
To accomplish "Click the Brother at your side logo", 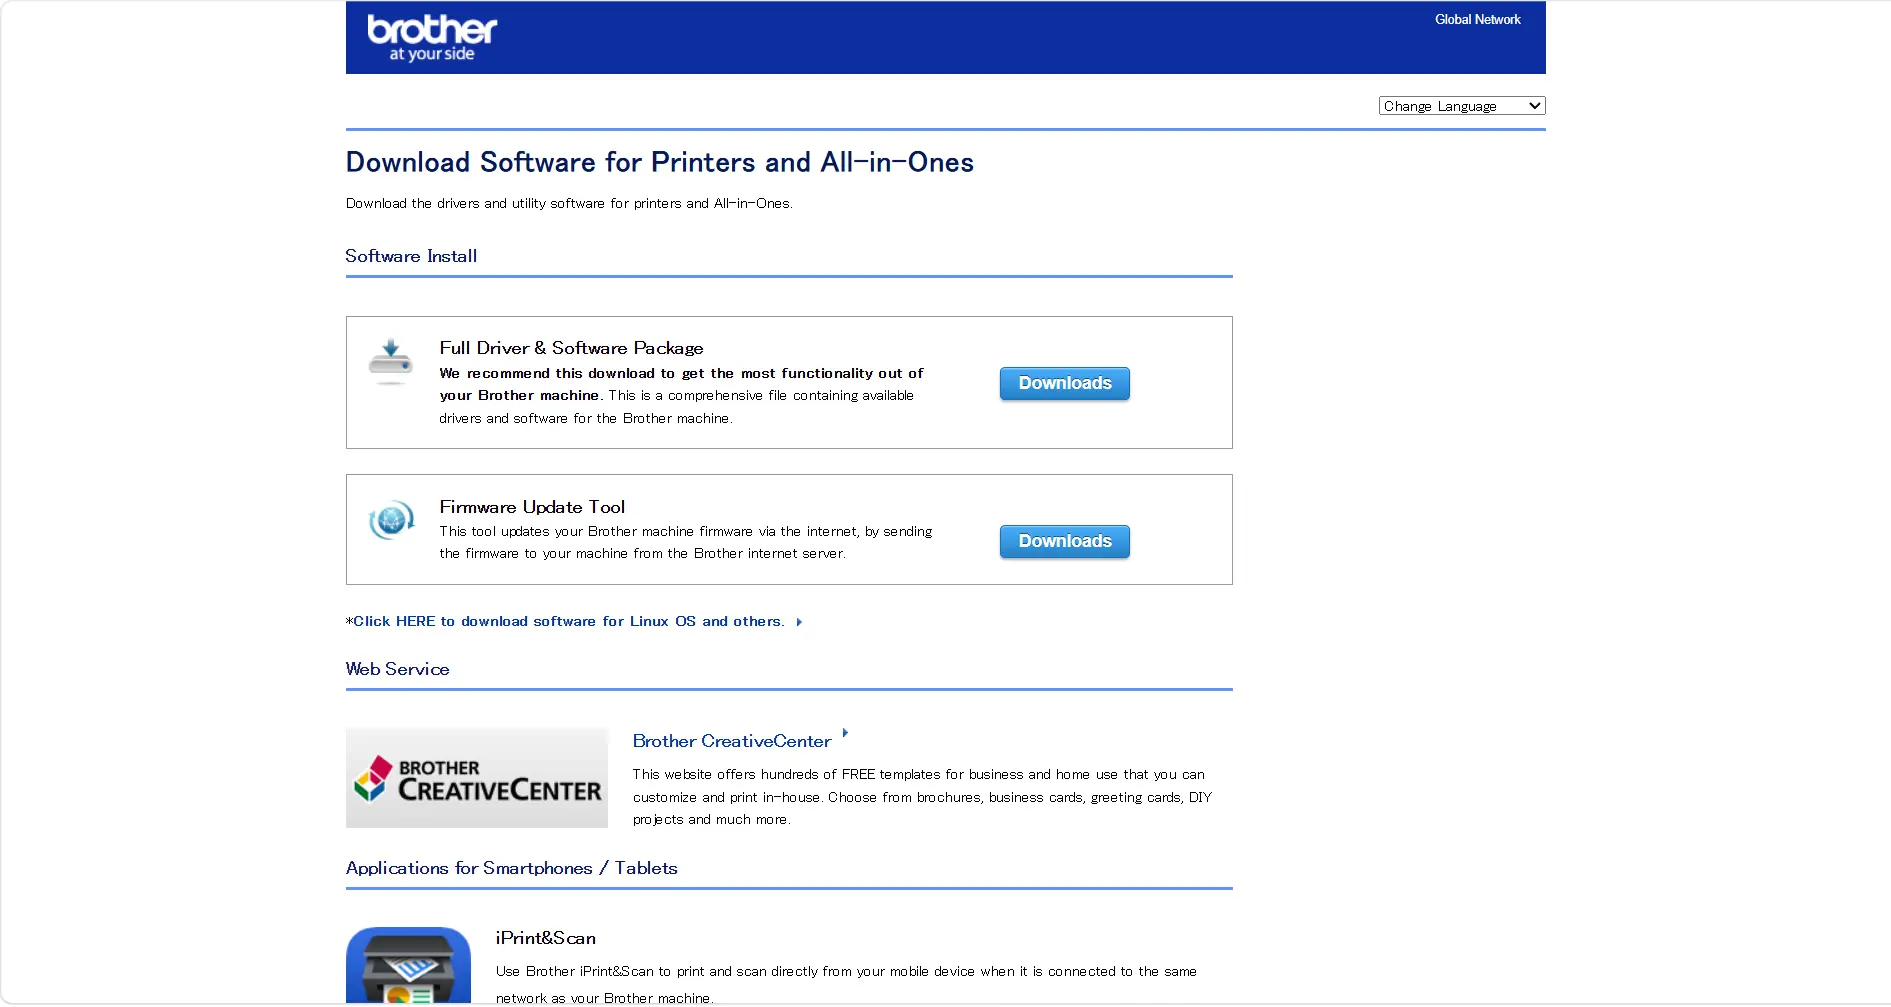I will pyautogui.click(x=432, y=38).
